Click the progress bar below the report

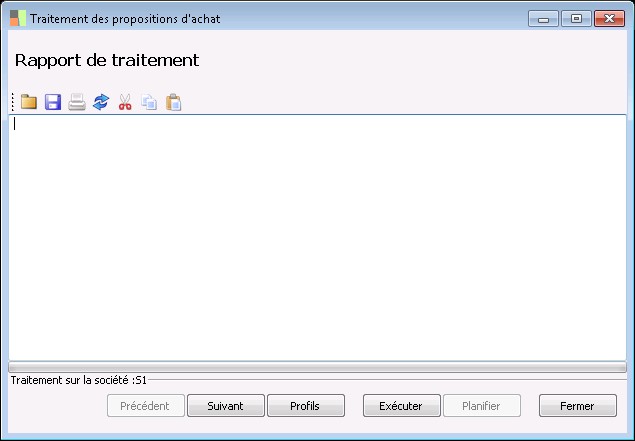(x=318, y=367)
